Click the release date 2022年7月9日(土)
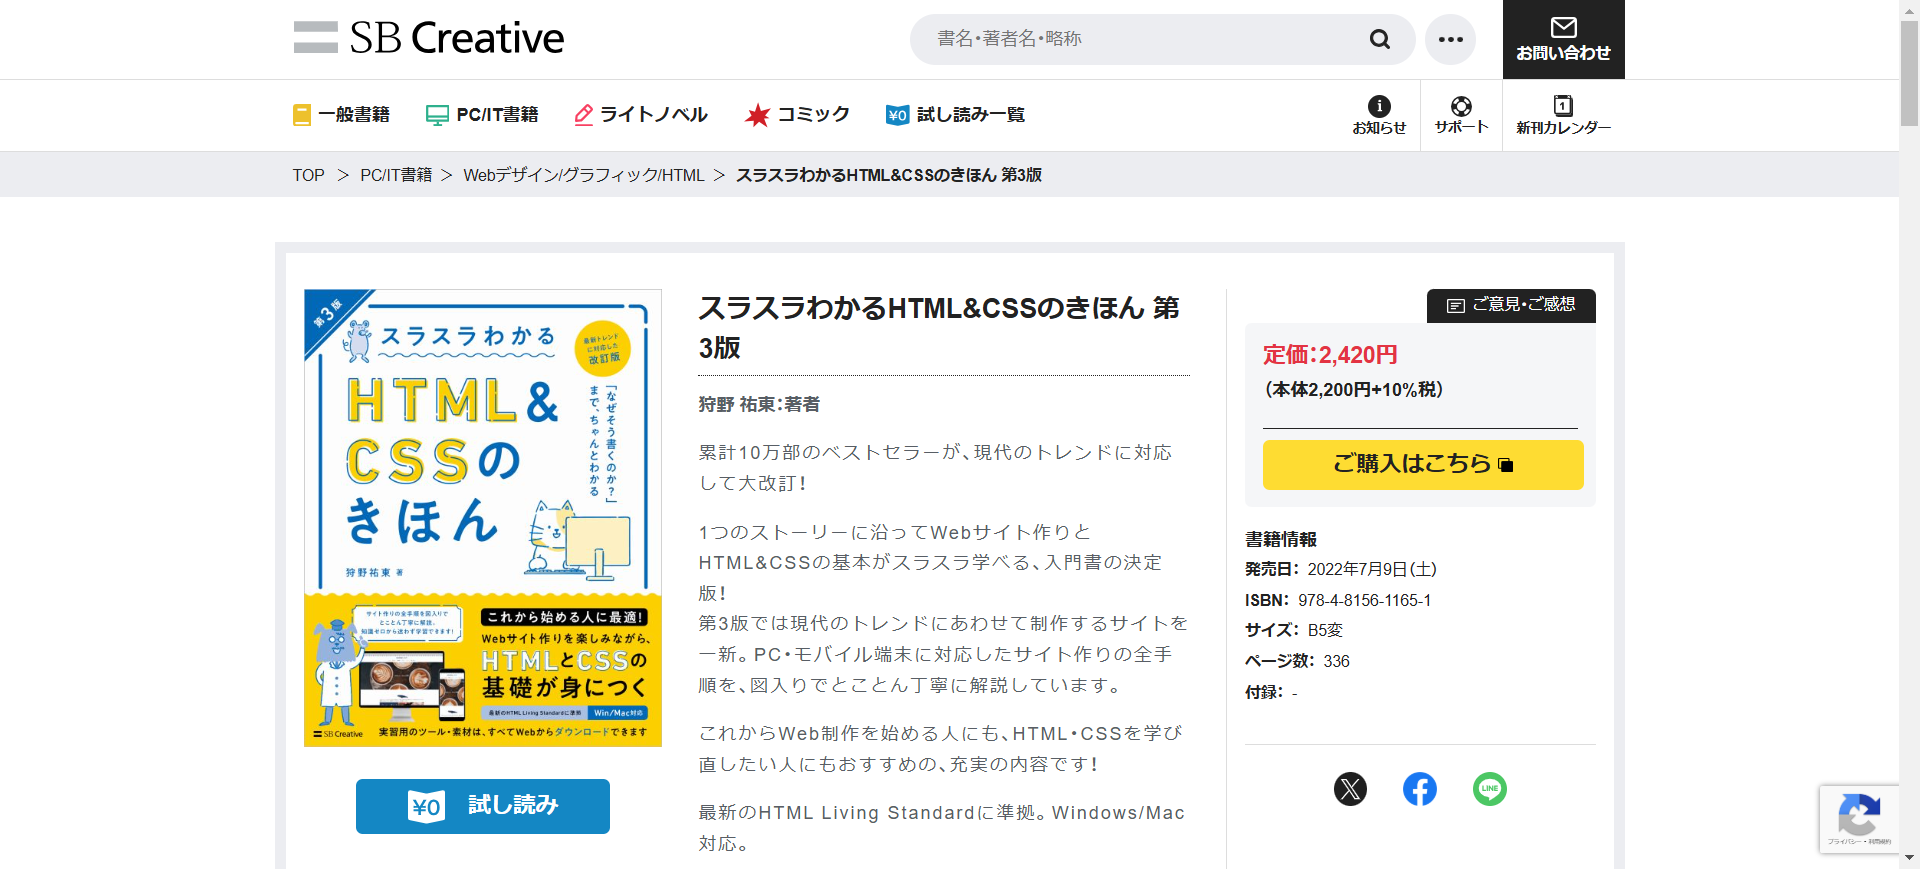This screenshot has height=869, width=1920. pyautogui.click(x=1372, y=569)
